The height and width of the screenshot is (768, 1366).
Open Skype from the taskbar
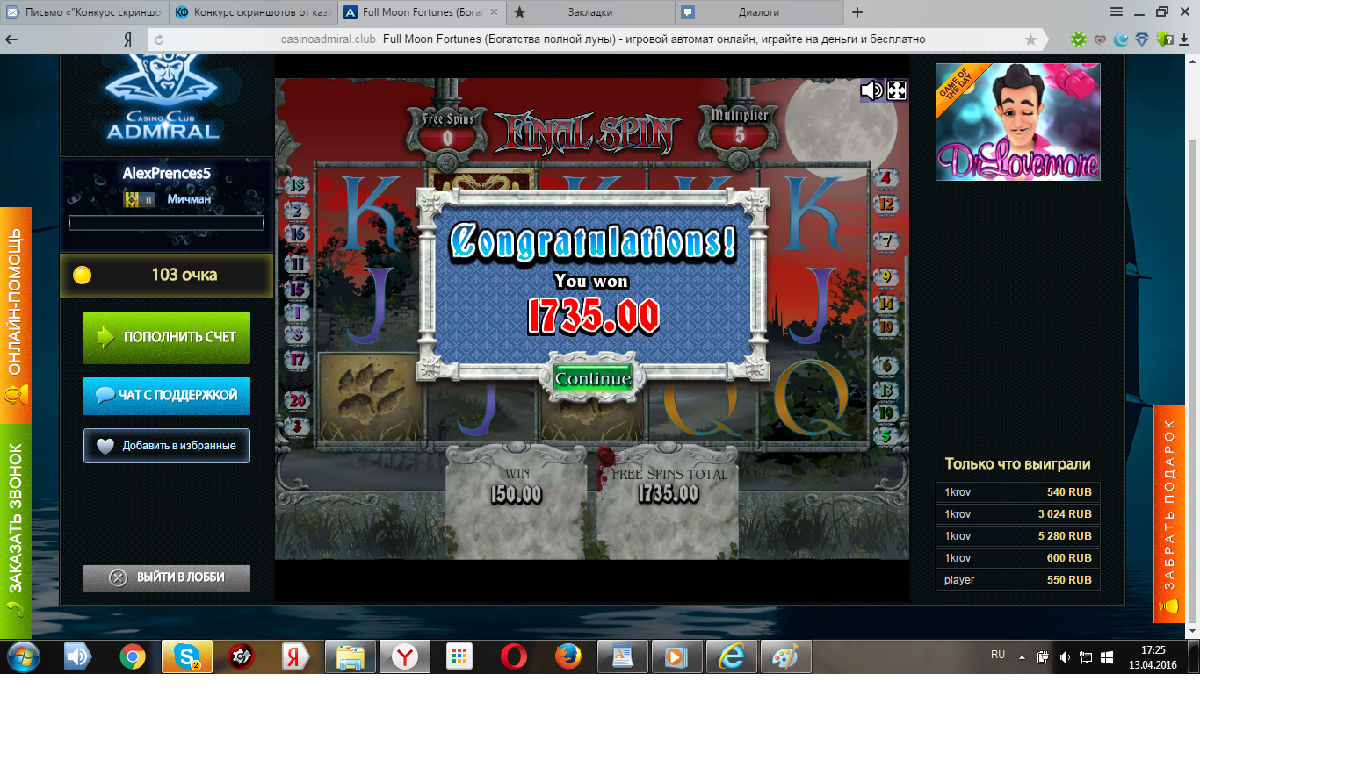[187, 657]
